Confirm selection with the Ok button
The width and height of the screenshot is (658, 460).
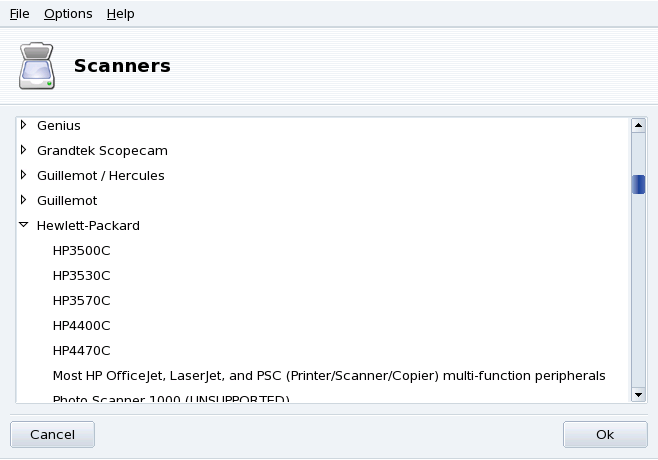pos(605,435)
